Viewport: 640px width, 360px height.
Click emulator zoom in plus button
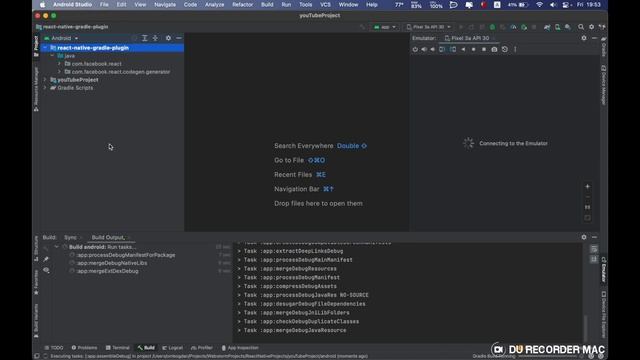point(587,187)
